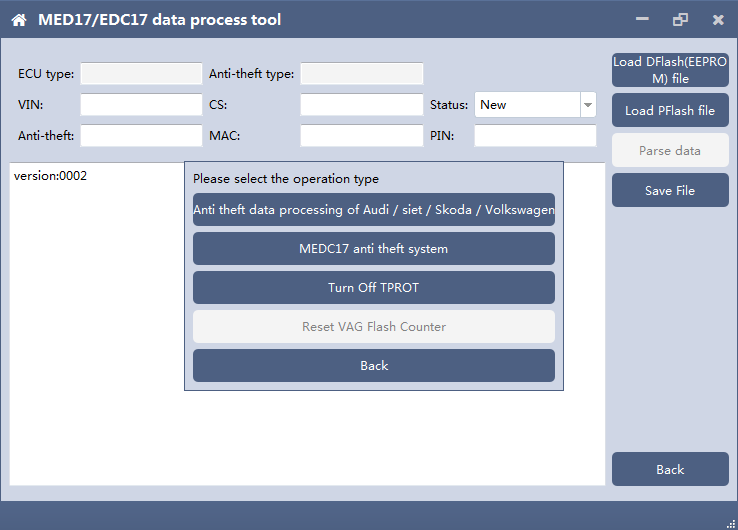Minimize the data process tool window
The height and width of the screenshot is (530, 738).
(x=642, y=19)
